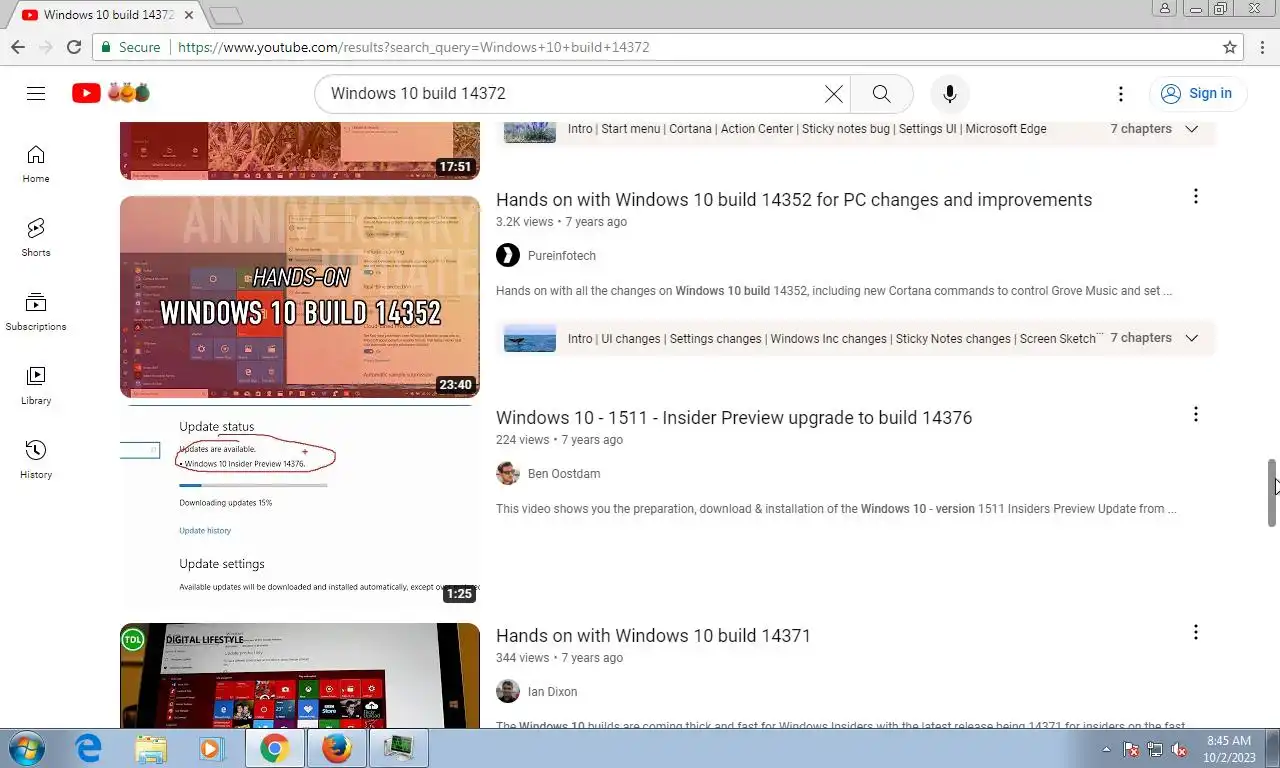Open Library in the sidebar
The width and height of the screenshot is (1280, 768).
tap(36, 386)
